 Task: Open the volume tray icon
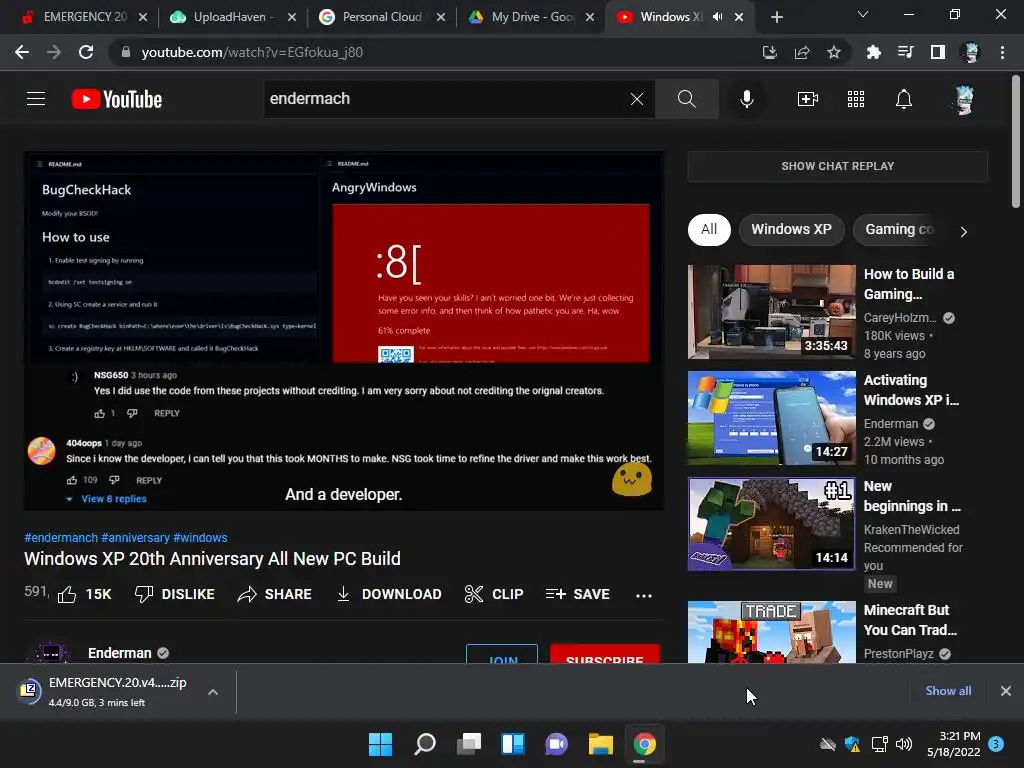click(904, 744)
